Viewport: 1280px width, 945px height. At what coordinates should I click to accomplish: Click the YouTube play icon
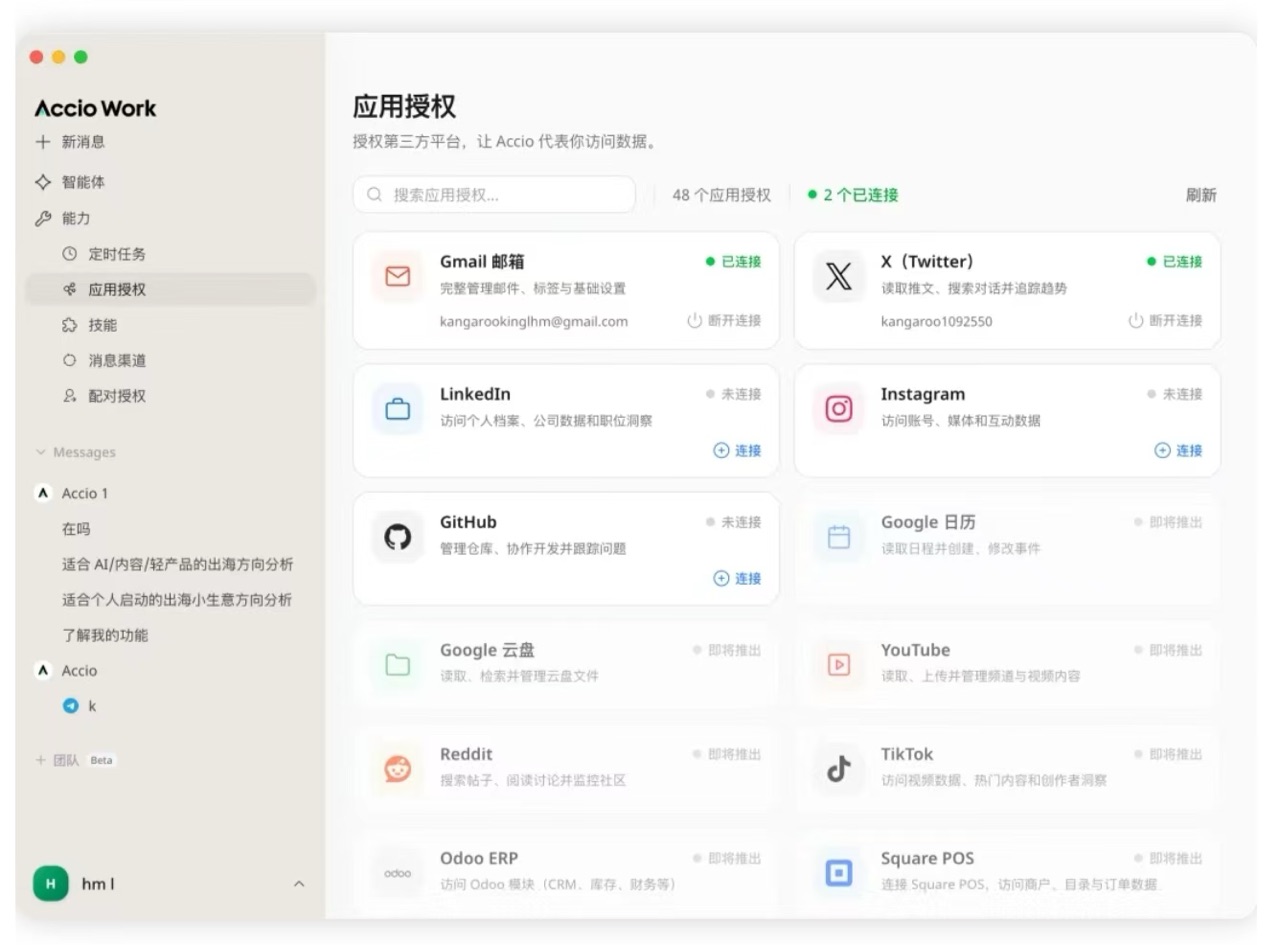tap(838, 665)
